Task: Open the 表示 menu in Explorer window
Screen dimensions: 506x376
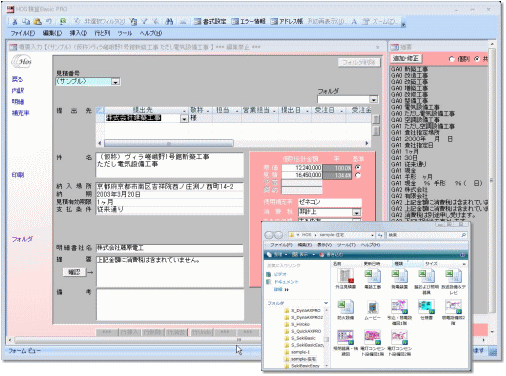Action: coord(325,245)
